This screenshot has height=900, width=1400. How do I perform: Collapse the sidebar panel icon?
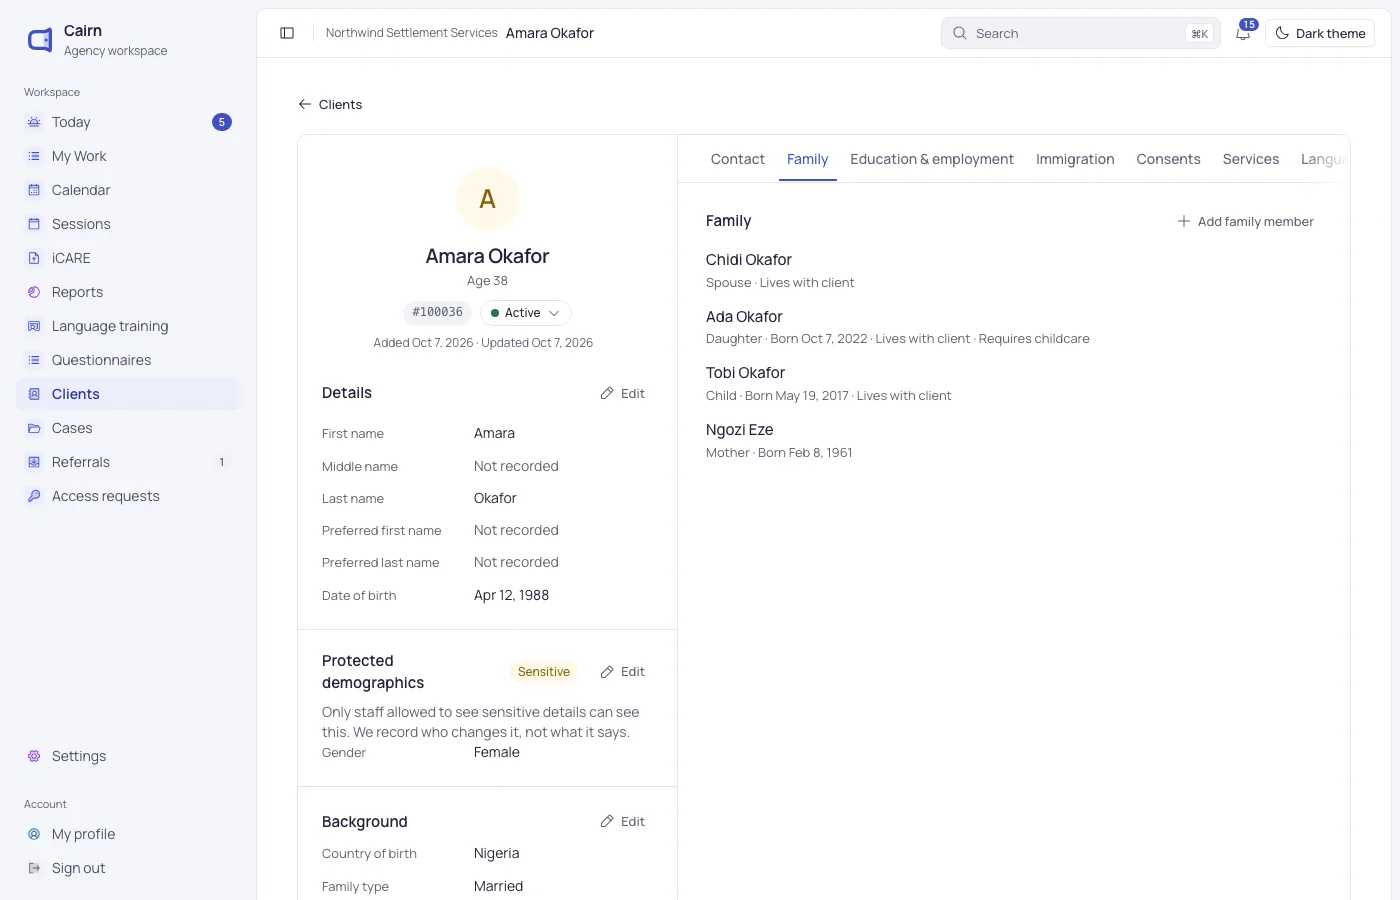(287, 33)
